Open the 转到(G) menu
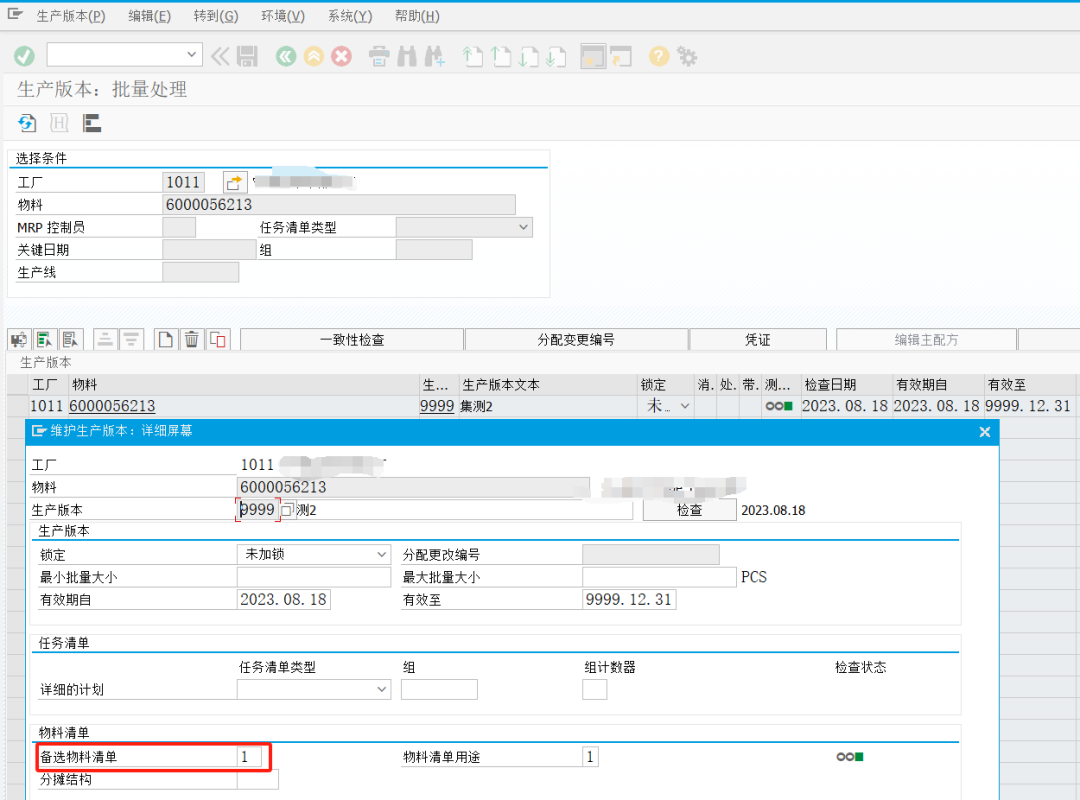The image size is (1080, 800). tap(216, 16)
